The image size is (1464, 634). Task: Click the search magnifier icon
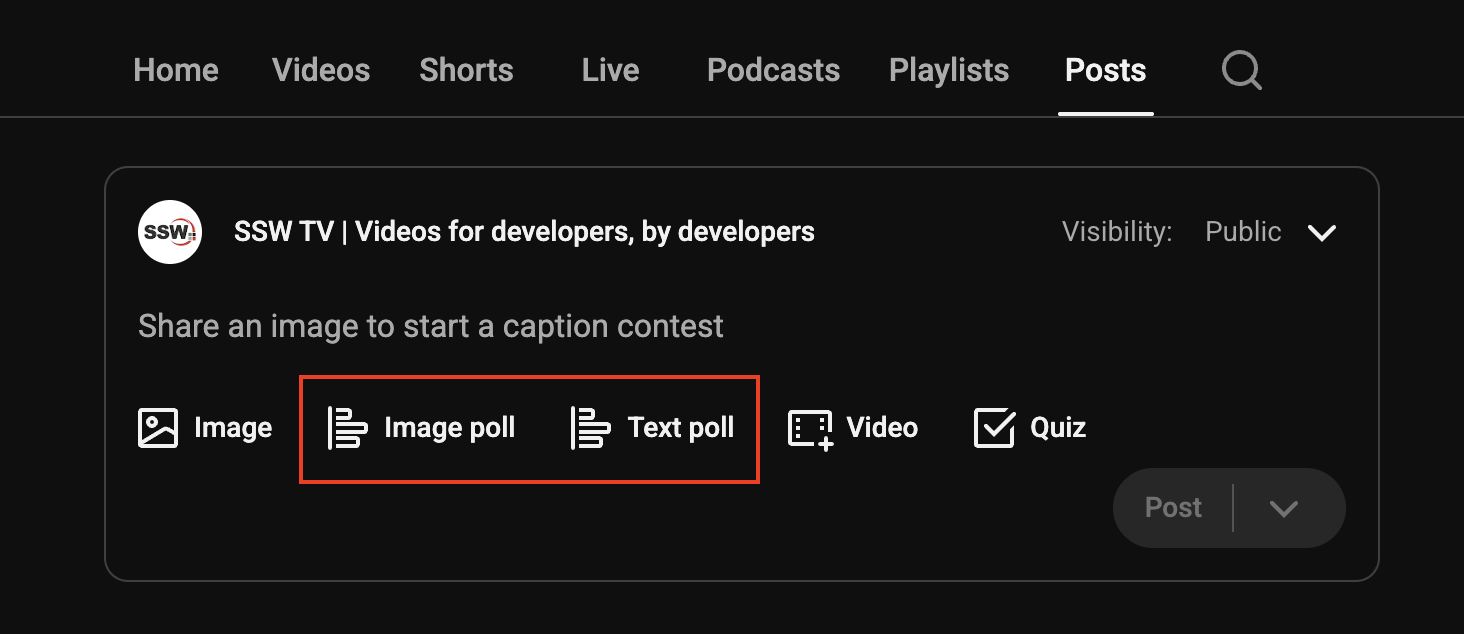pos(1242,71)
